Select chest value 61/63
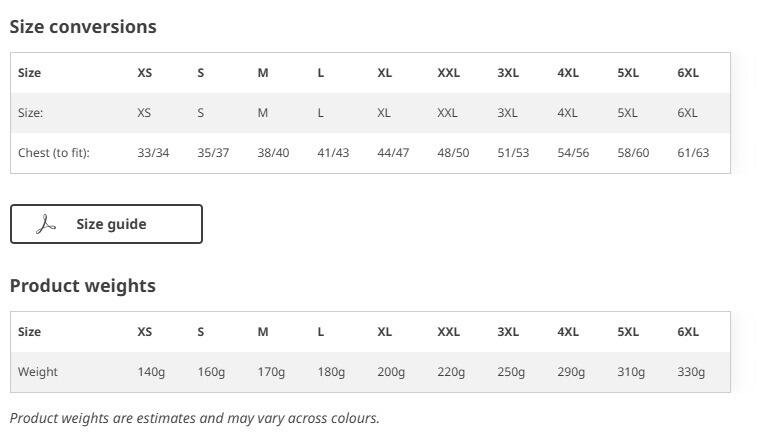This screenshot has width=773, height=439. click(693, 153)
